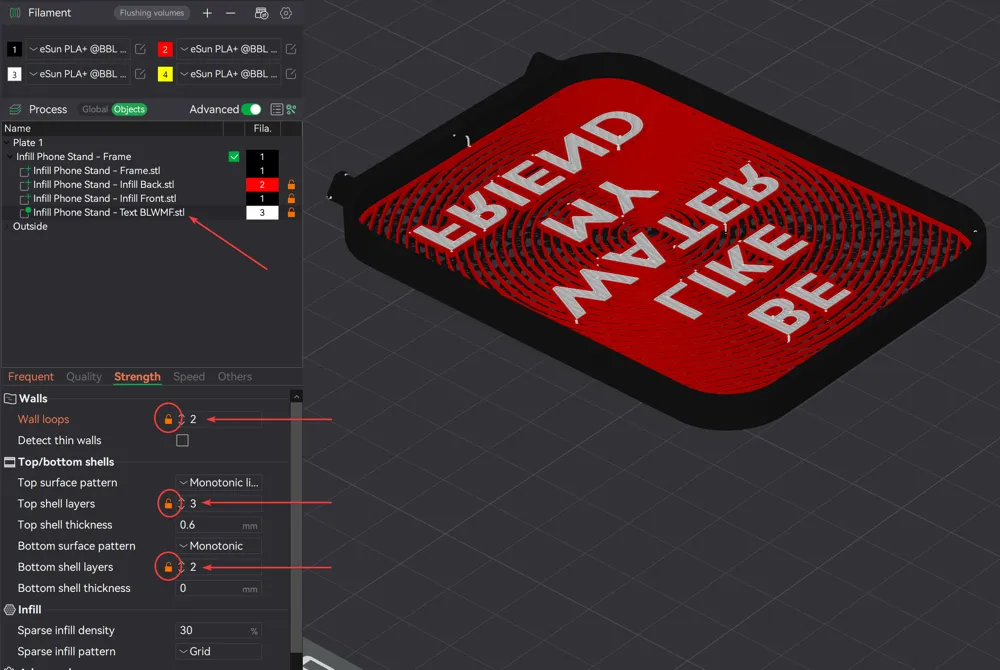Click the parameter list icon near Advanced
The image size is (1000, 670).
pyautogui.click(x=276, y=109)
